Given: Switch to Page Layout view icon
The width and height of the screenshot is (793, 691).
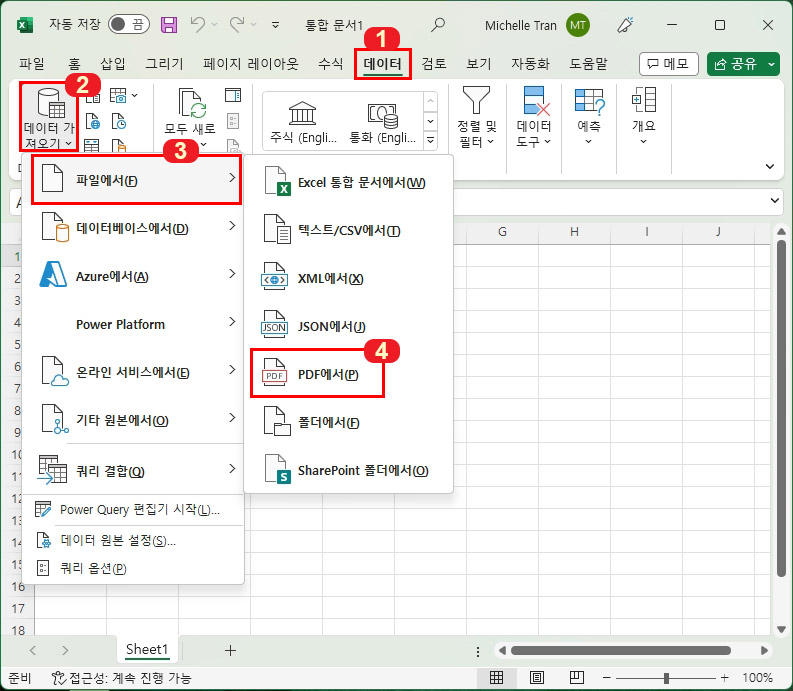Looking at the screenshot, I should click(537, 677).
